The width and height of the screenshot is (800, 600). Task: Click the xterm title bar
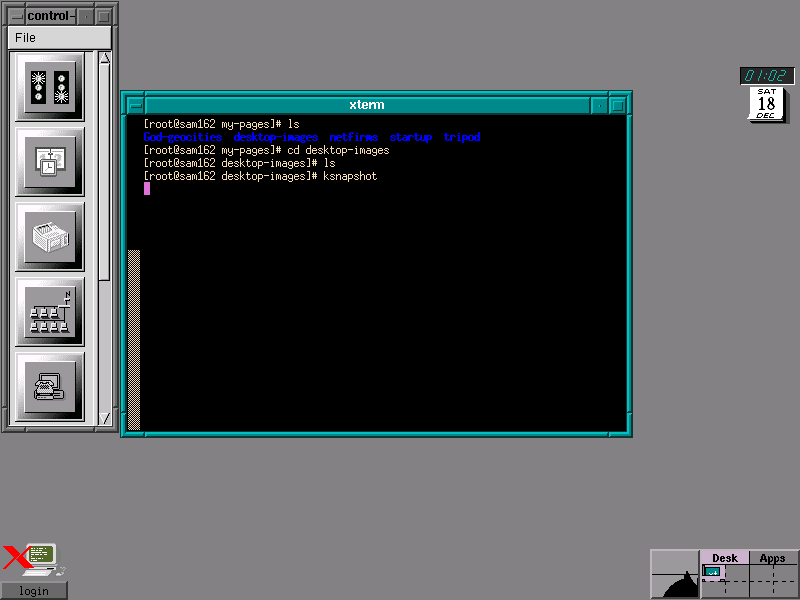367,105
